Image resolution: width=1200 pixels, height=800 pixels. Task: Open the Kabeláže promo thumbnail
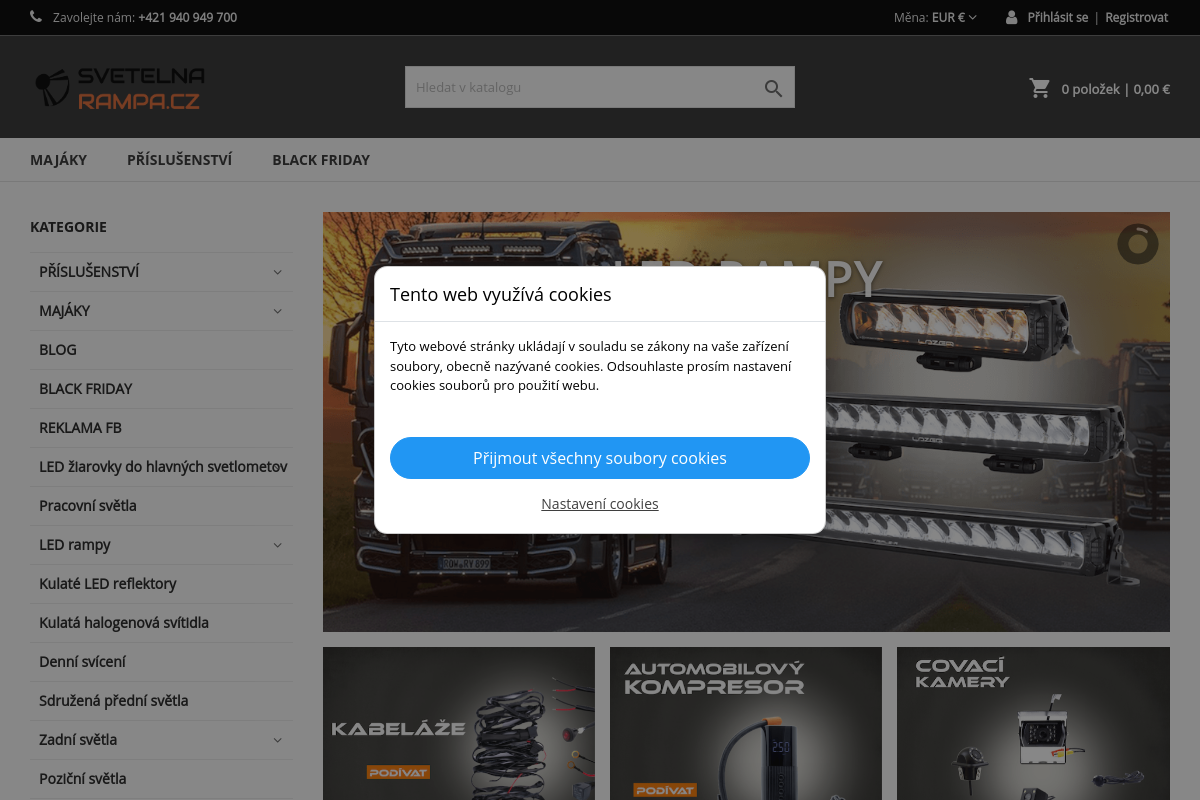pyautogui.click(x=458, y=723)
